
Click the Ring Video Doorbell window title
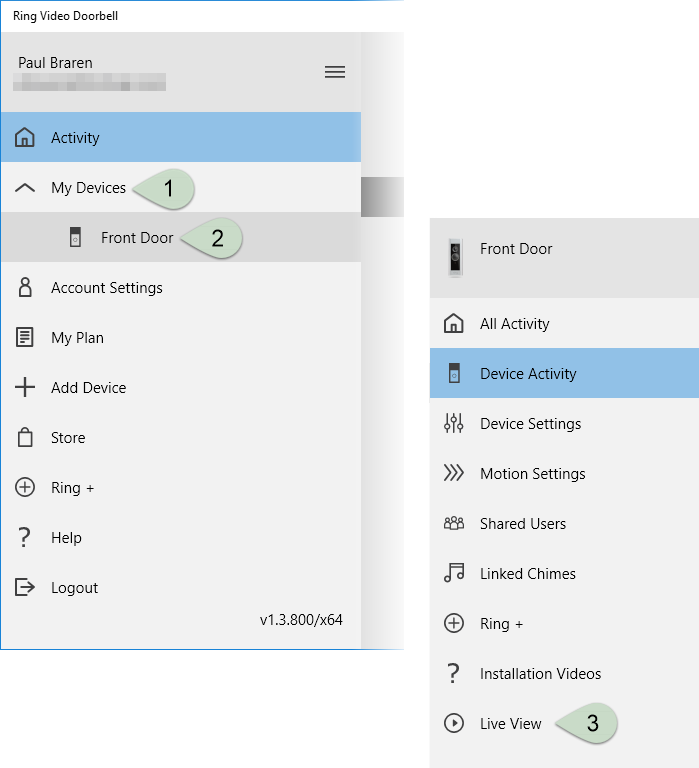point(65,16)
